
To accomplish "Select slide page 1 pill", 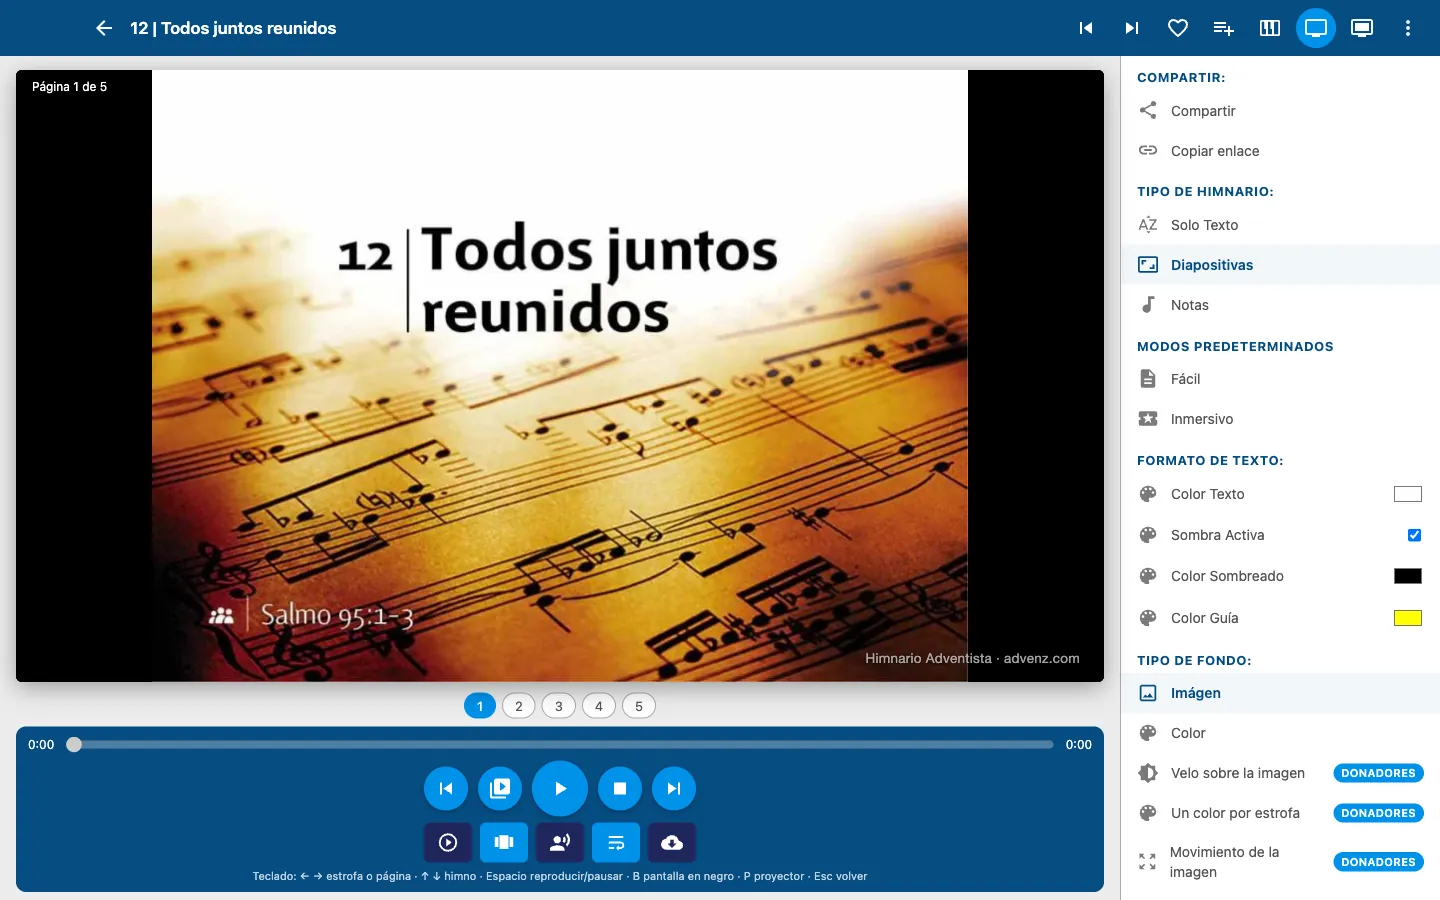I will pos(480,706).
